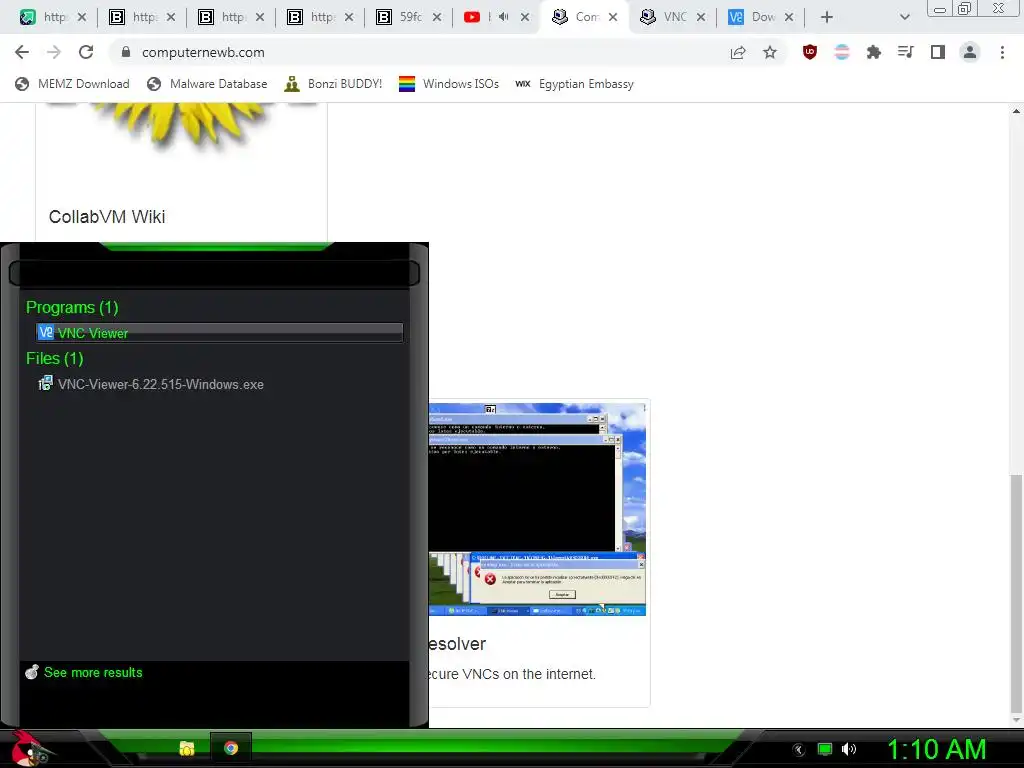Image resolution: width=1024 pixels, height=768 pixels.
Task: Click the Programs (1) heading
Action: coord(72,307)
